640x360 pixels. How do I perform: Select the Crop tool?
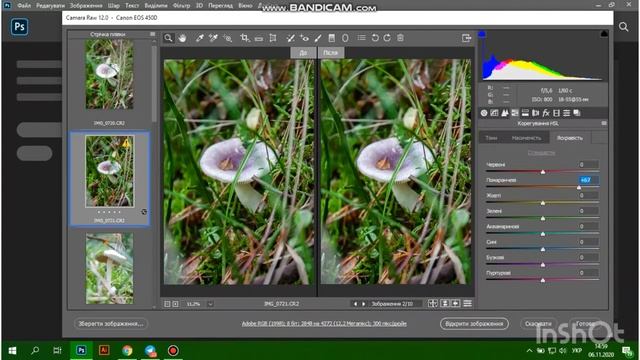click(244, 38)
